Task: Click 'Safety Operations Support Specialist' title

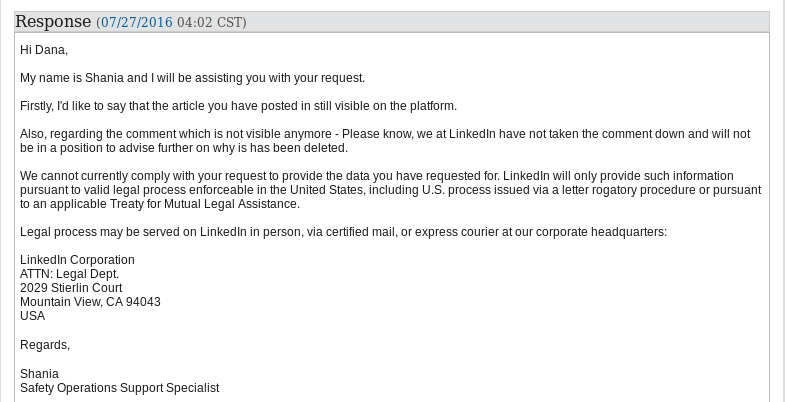Action: [120, 388]
